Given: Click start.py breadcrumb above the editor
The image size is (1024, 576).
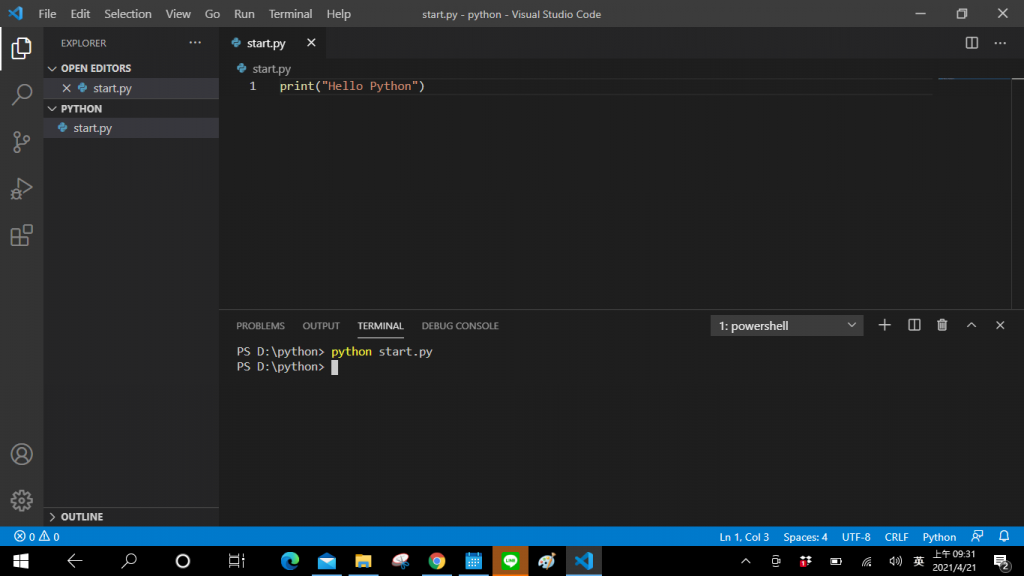Looking at the screenshot, I should (x=272, y=69).
